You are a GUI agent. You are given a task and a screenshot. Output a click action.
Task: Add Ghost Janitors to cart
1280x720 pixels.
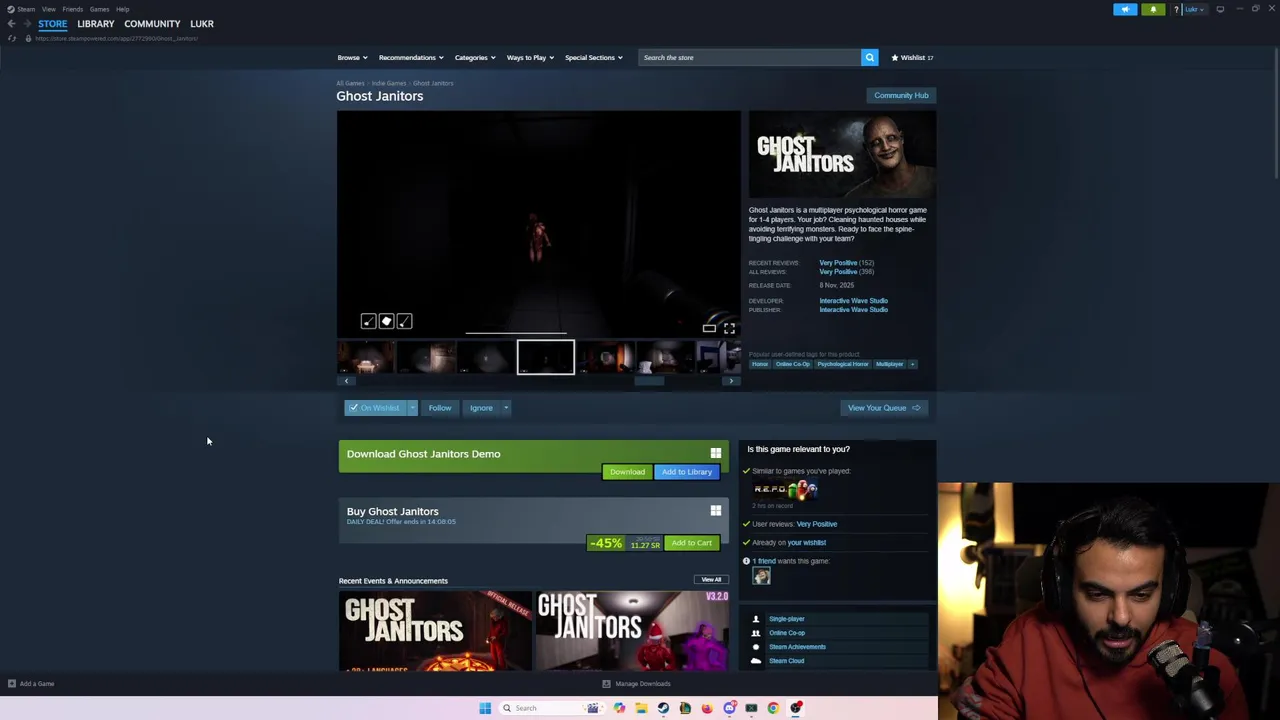(x=692, y=543)
